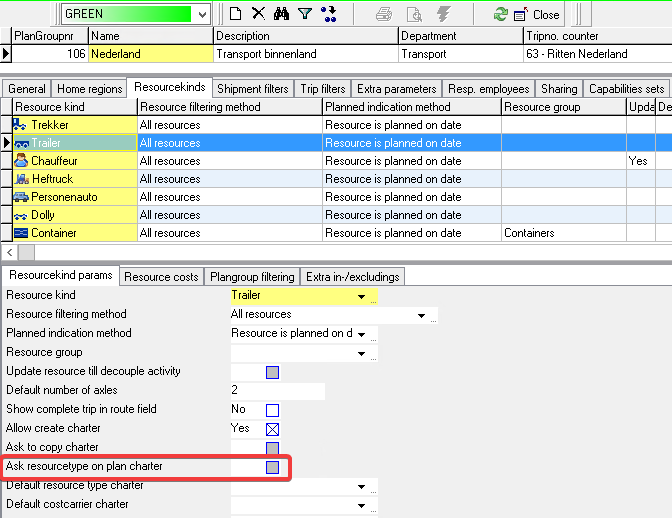Viewport: 672px width, 518px height.
Task: Check Show complete trip in route field
Action: pos(272,410)
